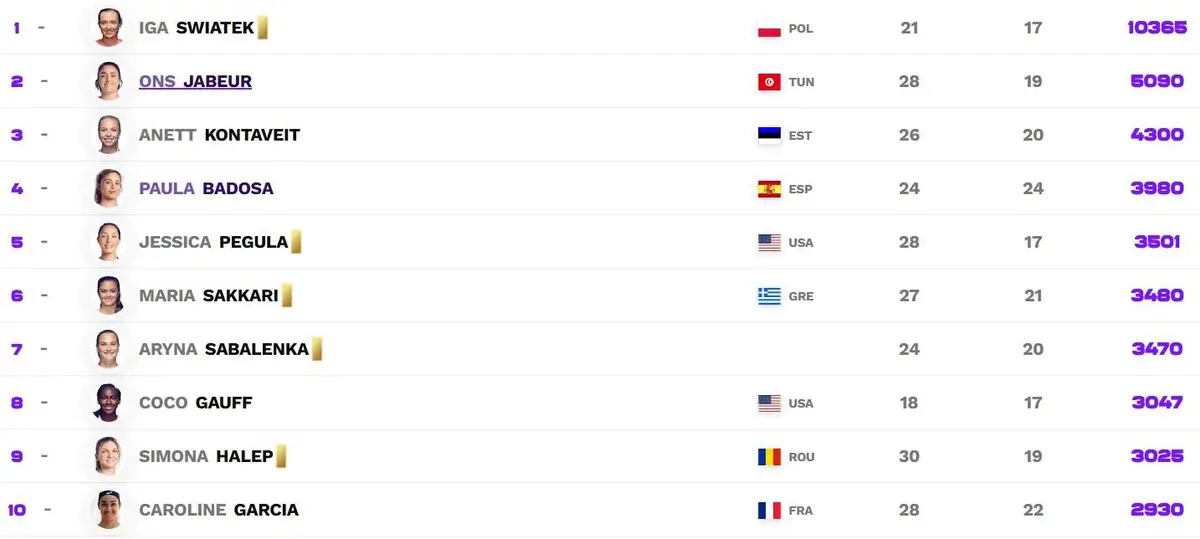Click the gold badge beside Simona Halep
Screen dimensions: 1200x539
[281, 456]
